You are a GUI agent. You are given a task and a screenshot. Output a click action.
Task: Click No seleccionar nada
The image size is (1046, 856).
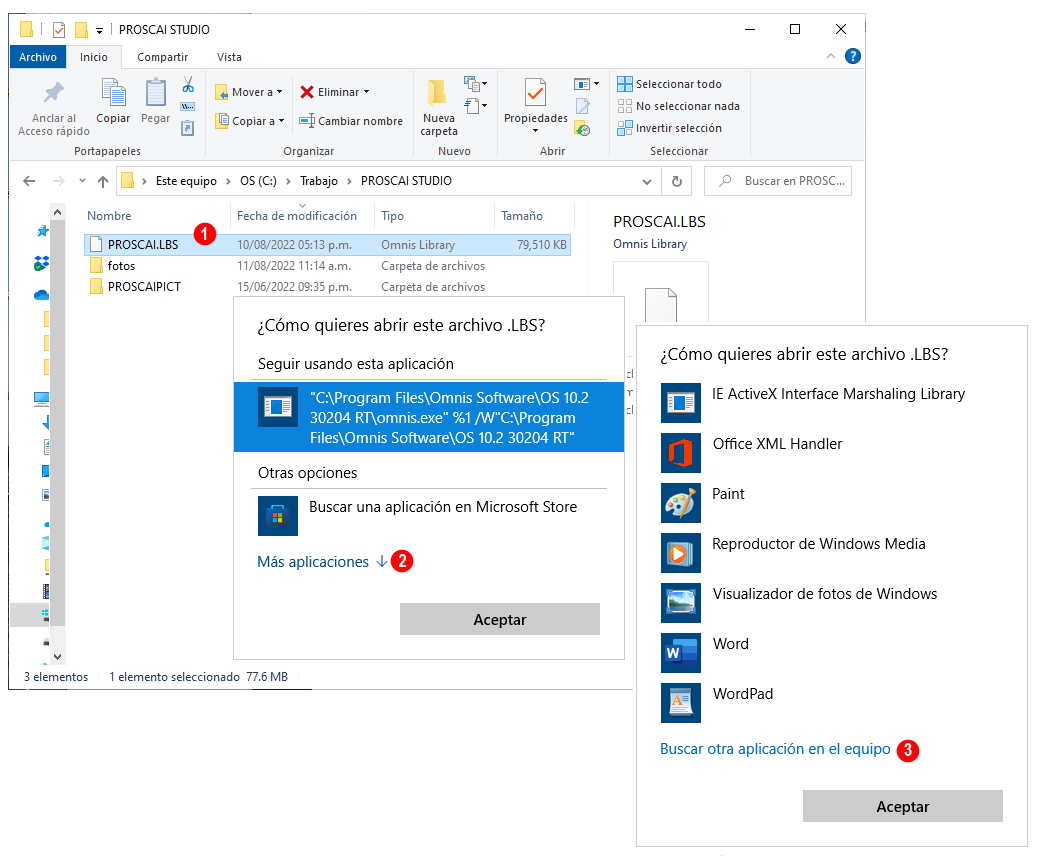[678, 106]
